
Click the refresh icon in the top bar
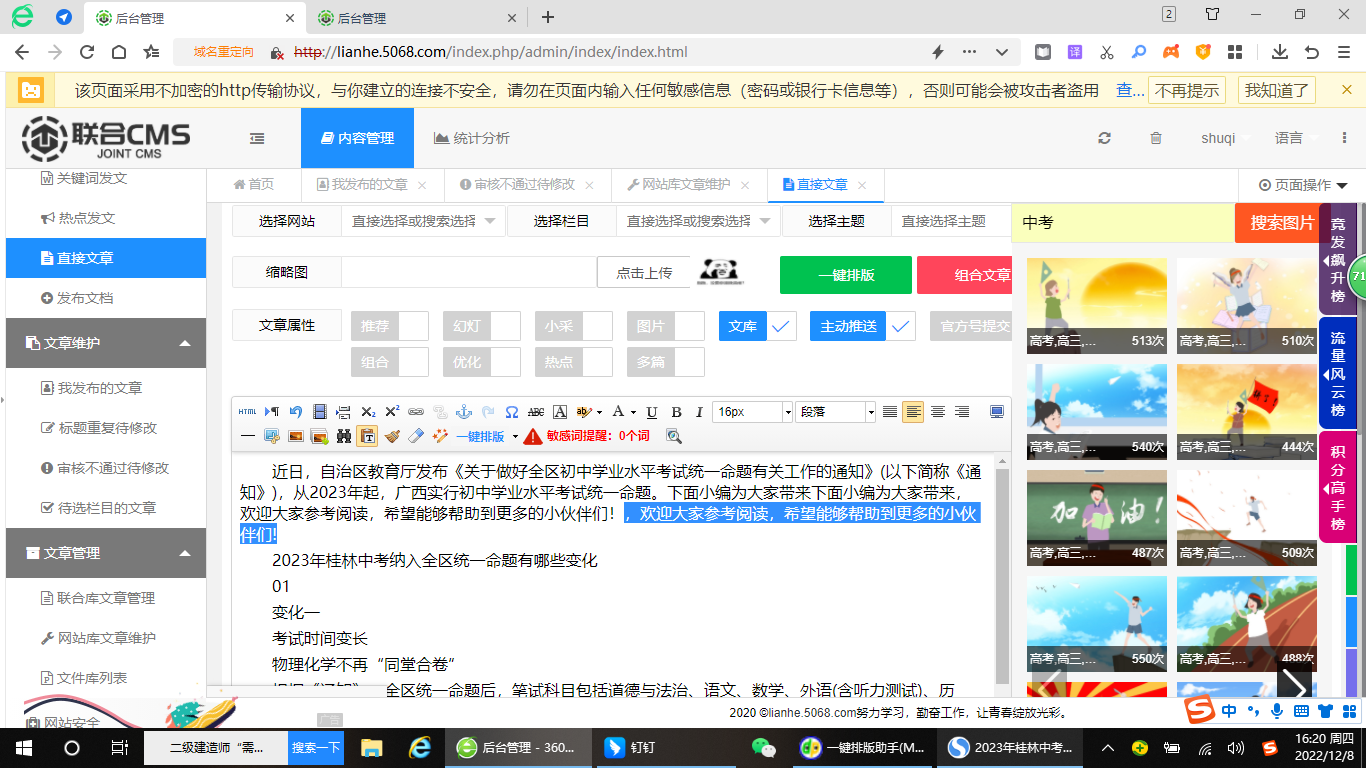coord(1104,138)
